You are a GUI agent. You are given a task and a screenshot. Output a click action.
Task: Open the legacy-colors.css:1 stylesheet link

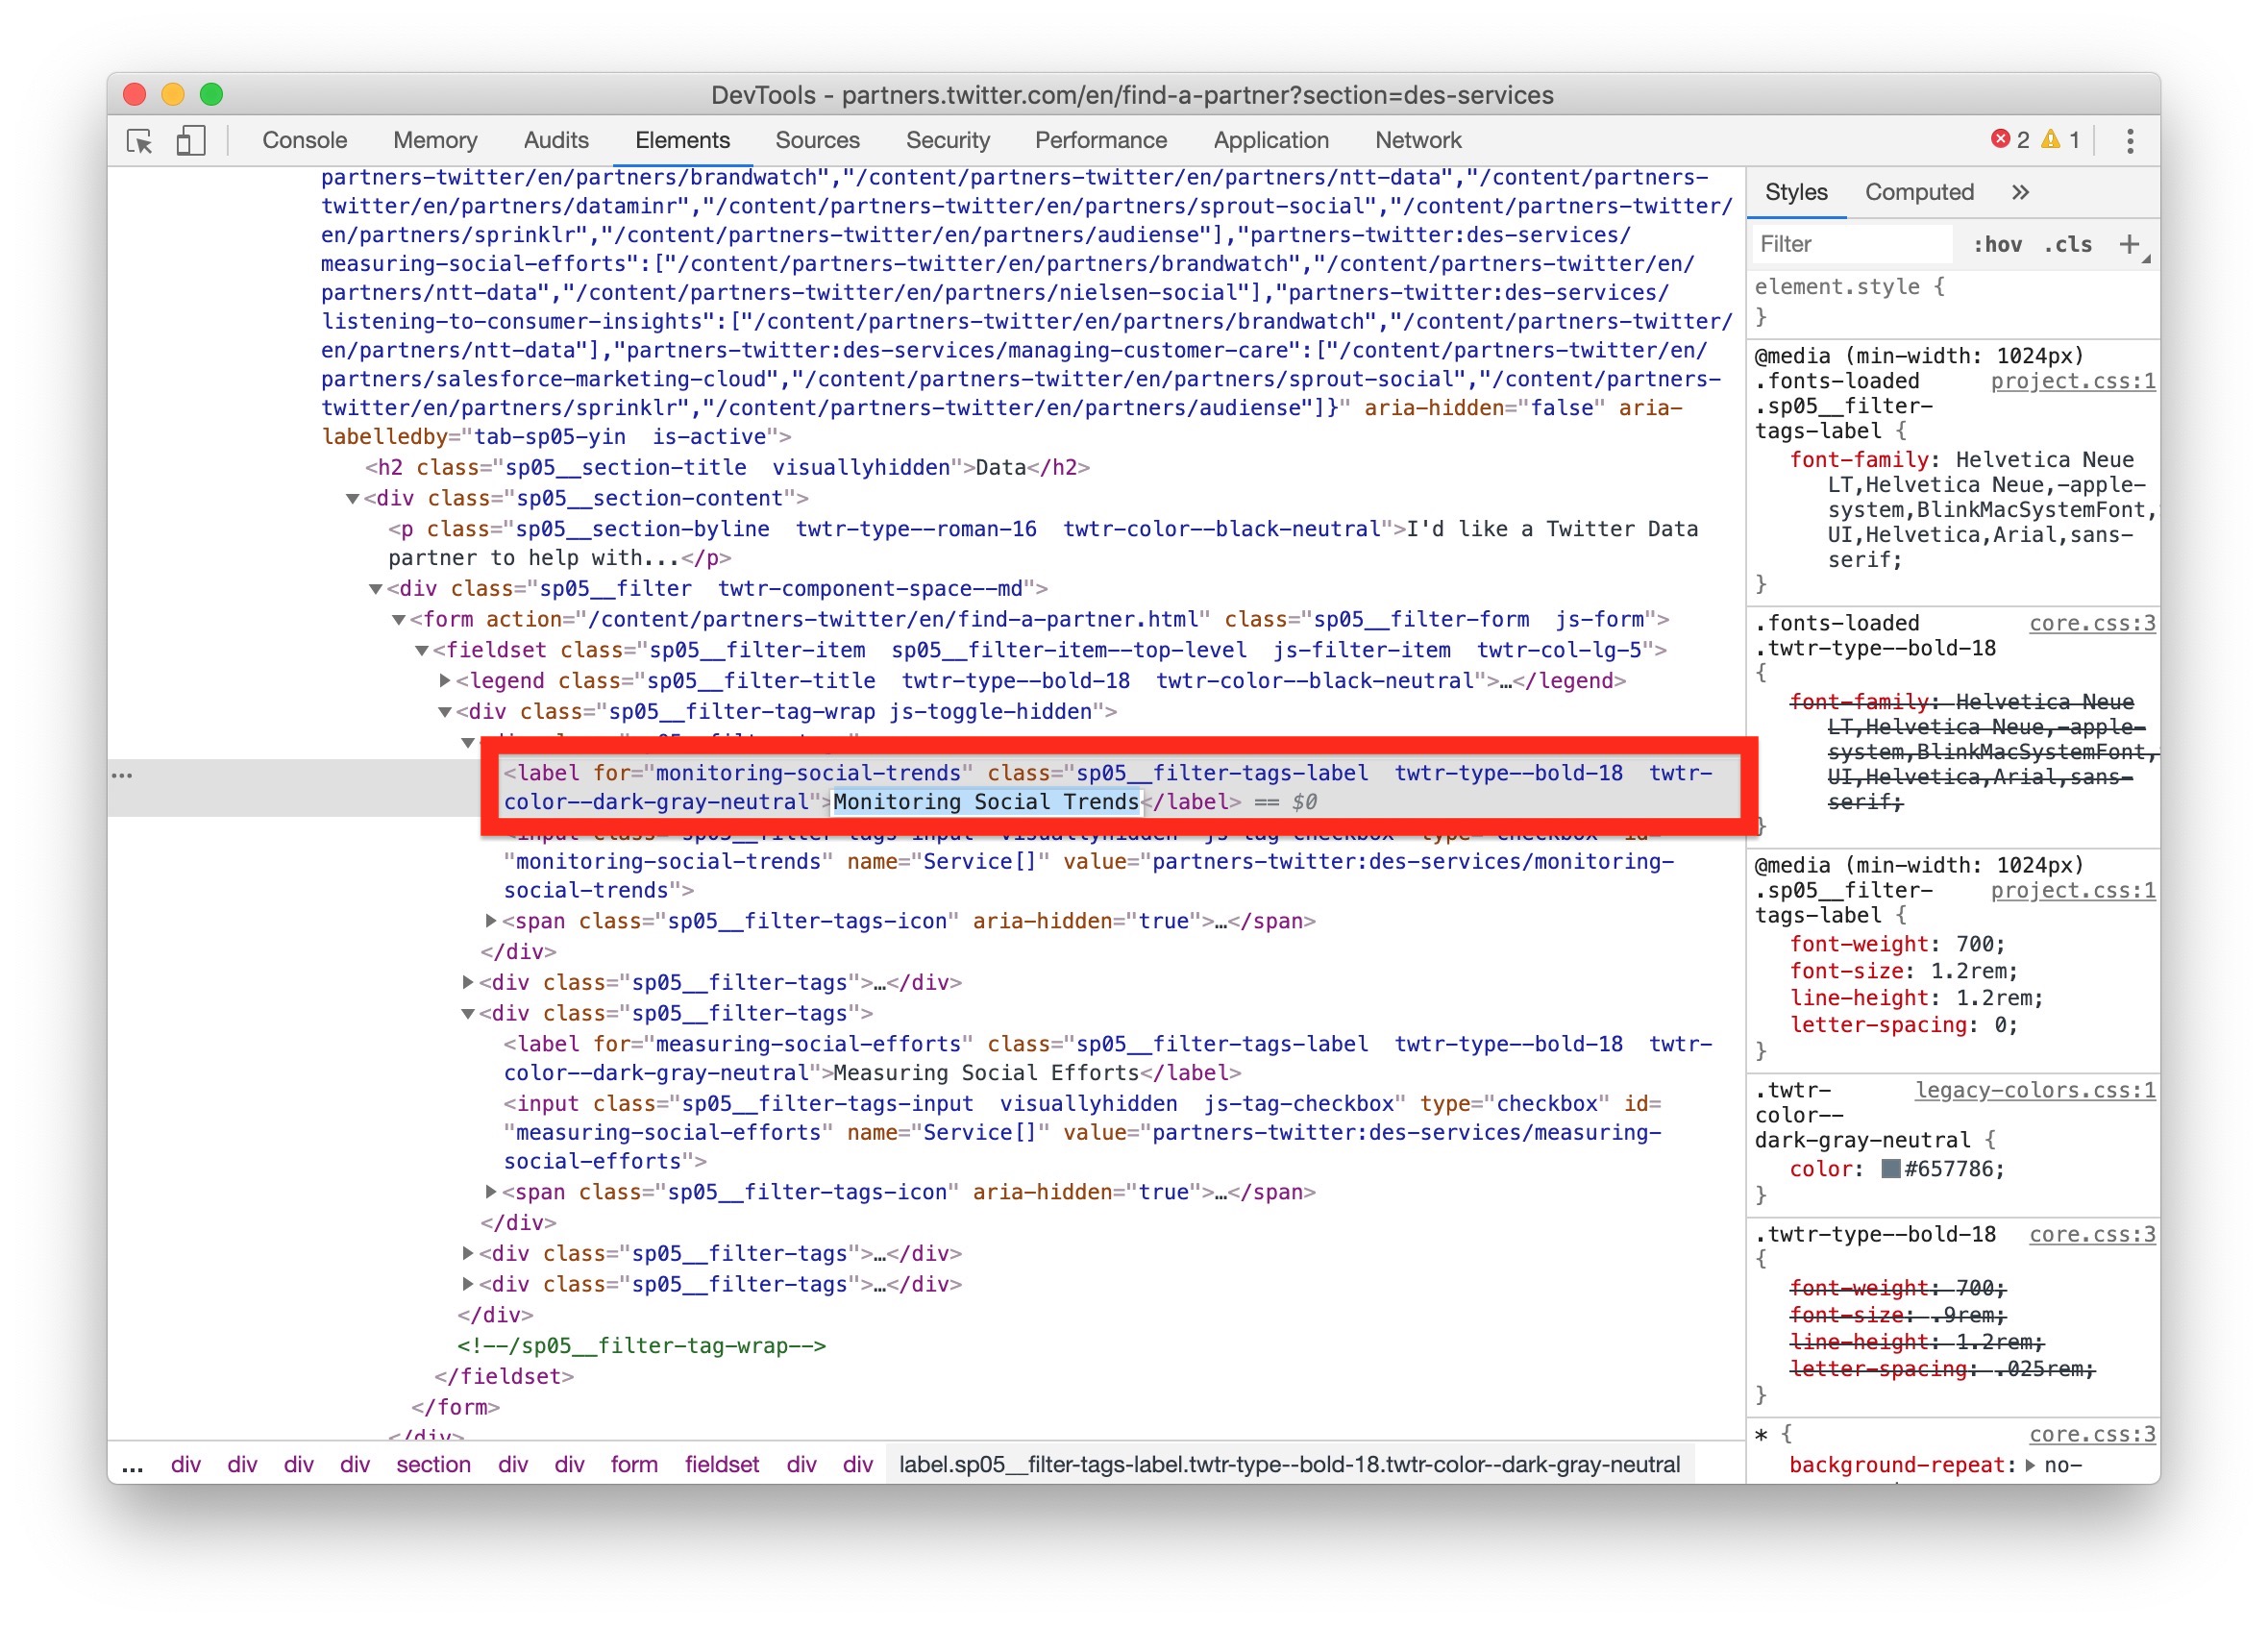[2036, 1090]
